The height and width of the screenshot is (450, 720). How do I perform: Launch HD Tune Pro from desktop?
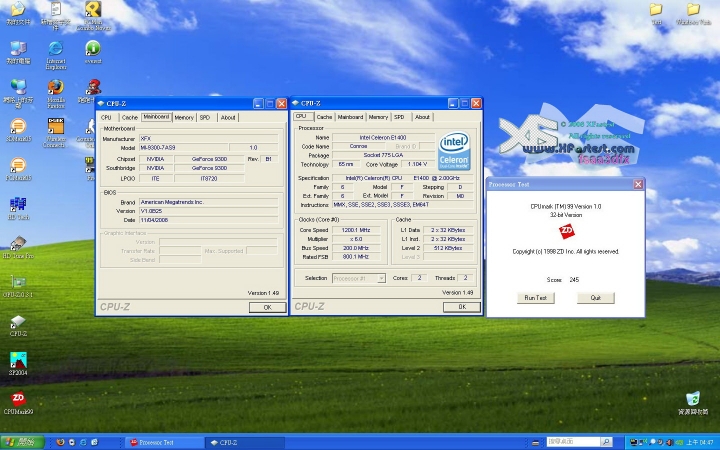pos(18,247)
